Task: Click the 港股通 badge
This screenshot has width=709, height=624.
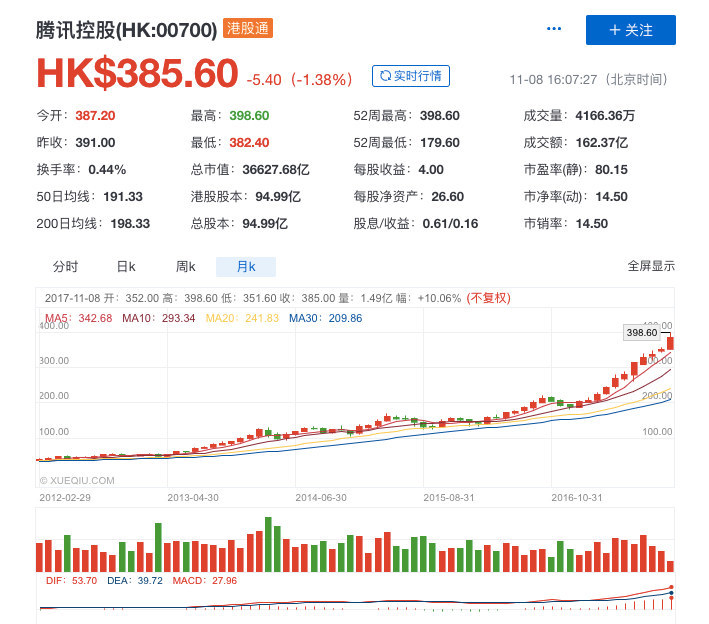Action: tap(248, 28)
